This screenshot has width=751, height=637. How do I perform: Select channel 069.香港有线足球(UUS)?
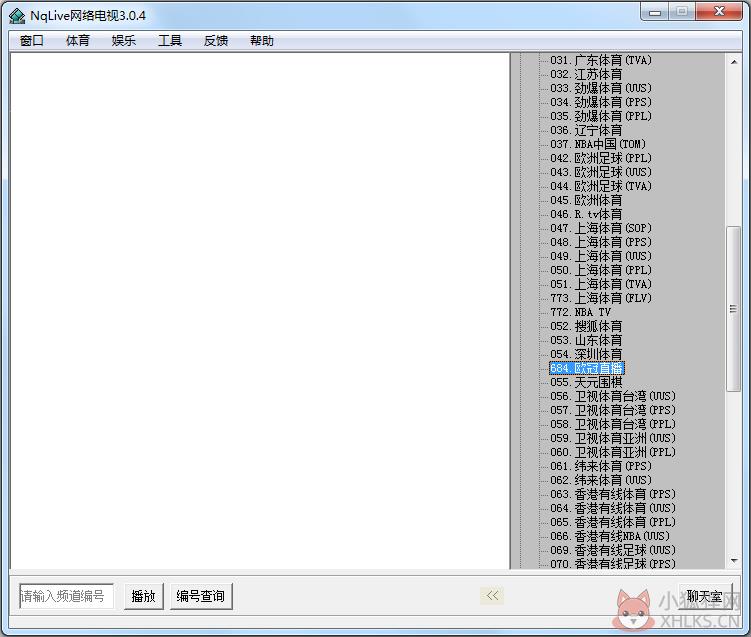point(613,550)
